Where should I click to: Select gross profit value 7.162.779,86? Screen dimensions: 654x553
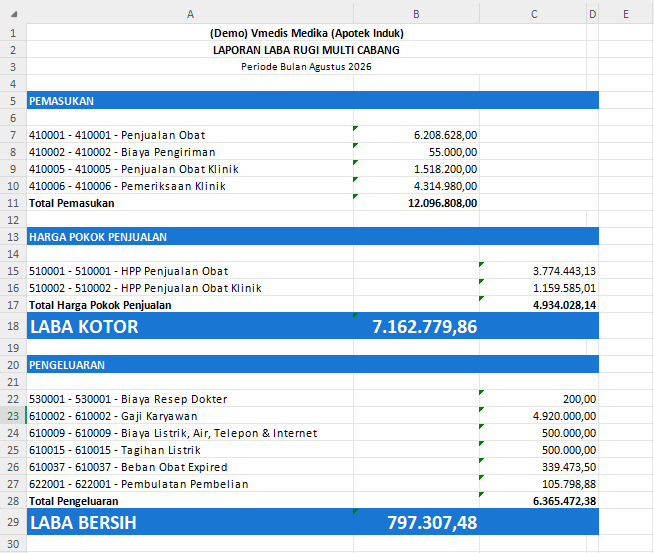pos(425,327)
